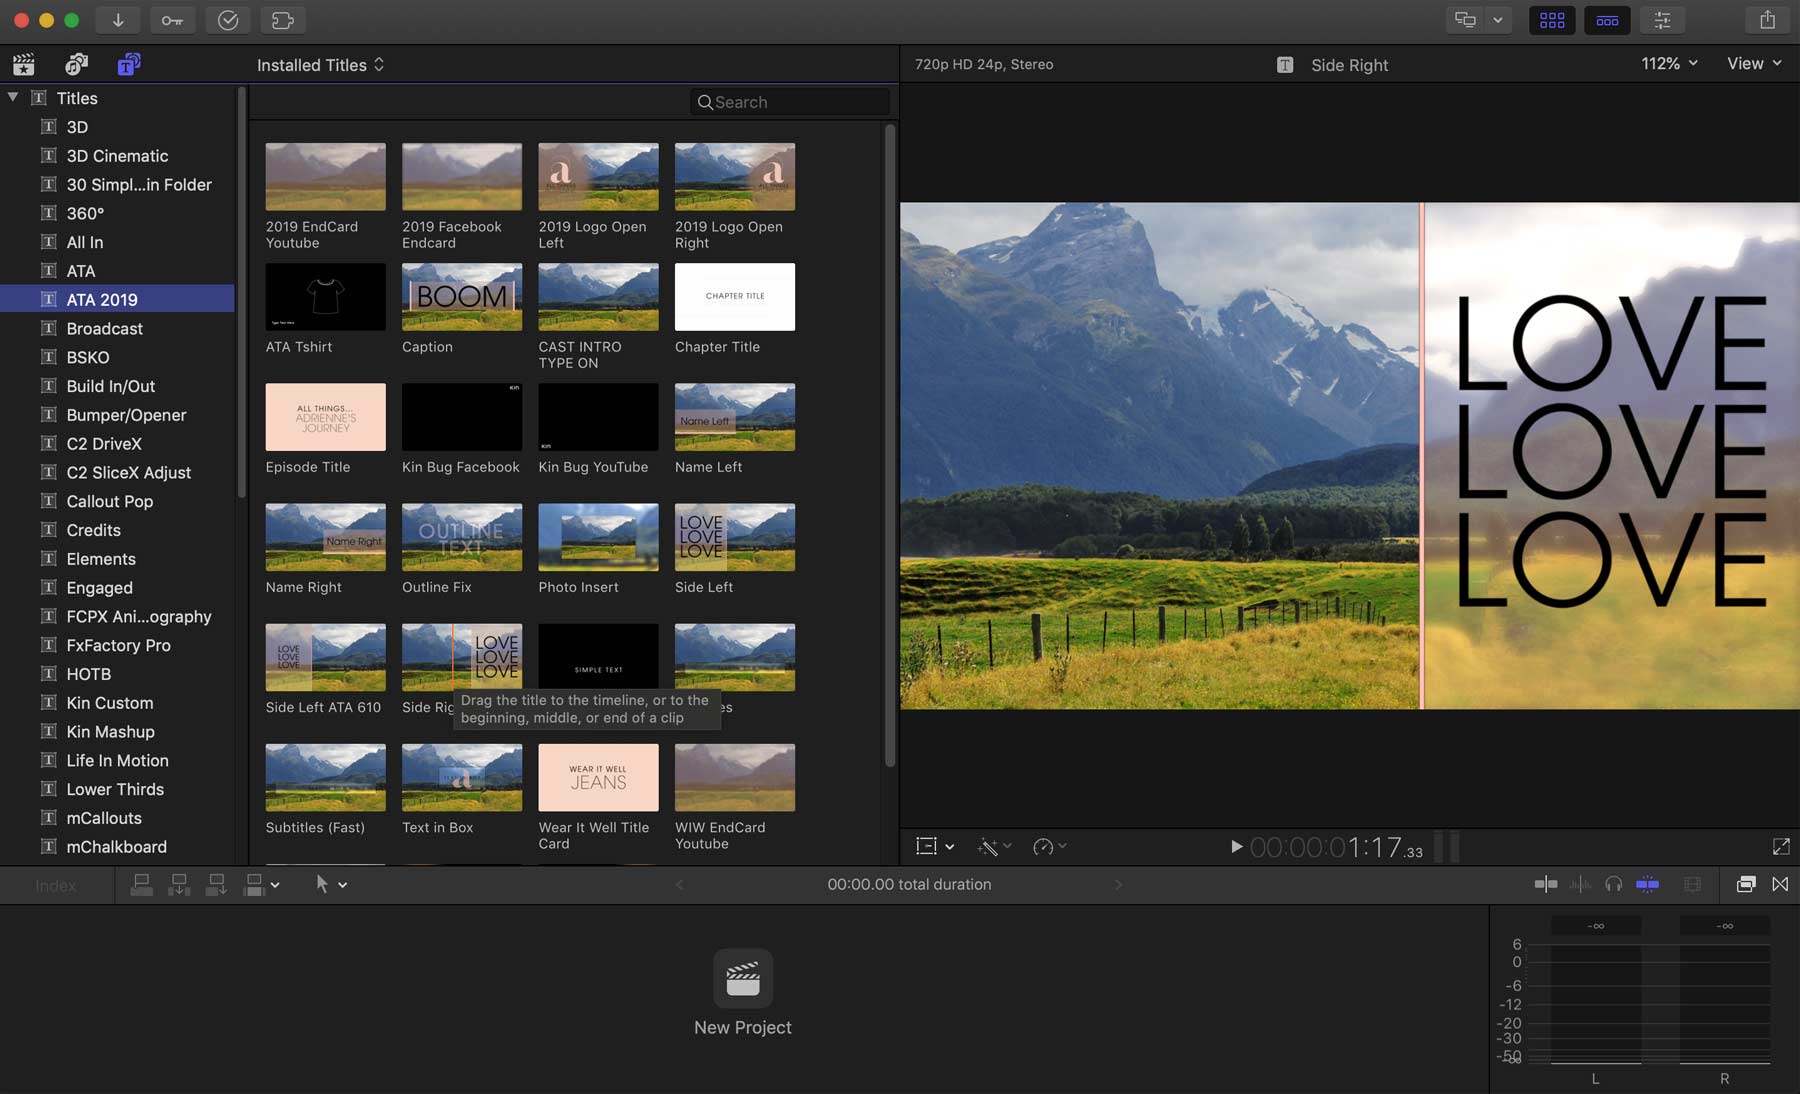Click the titles Search field
The image size is (1800, 1094).
tap(789, 102)
